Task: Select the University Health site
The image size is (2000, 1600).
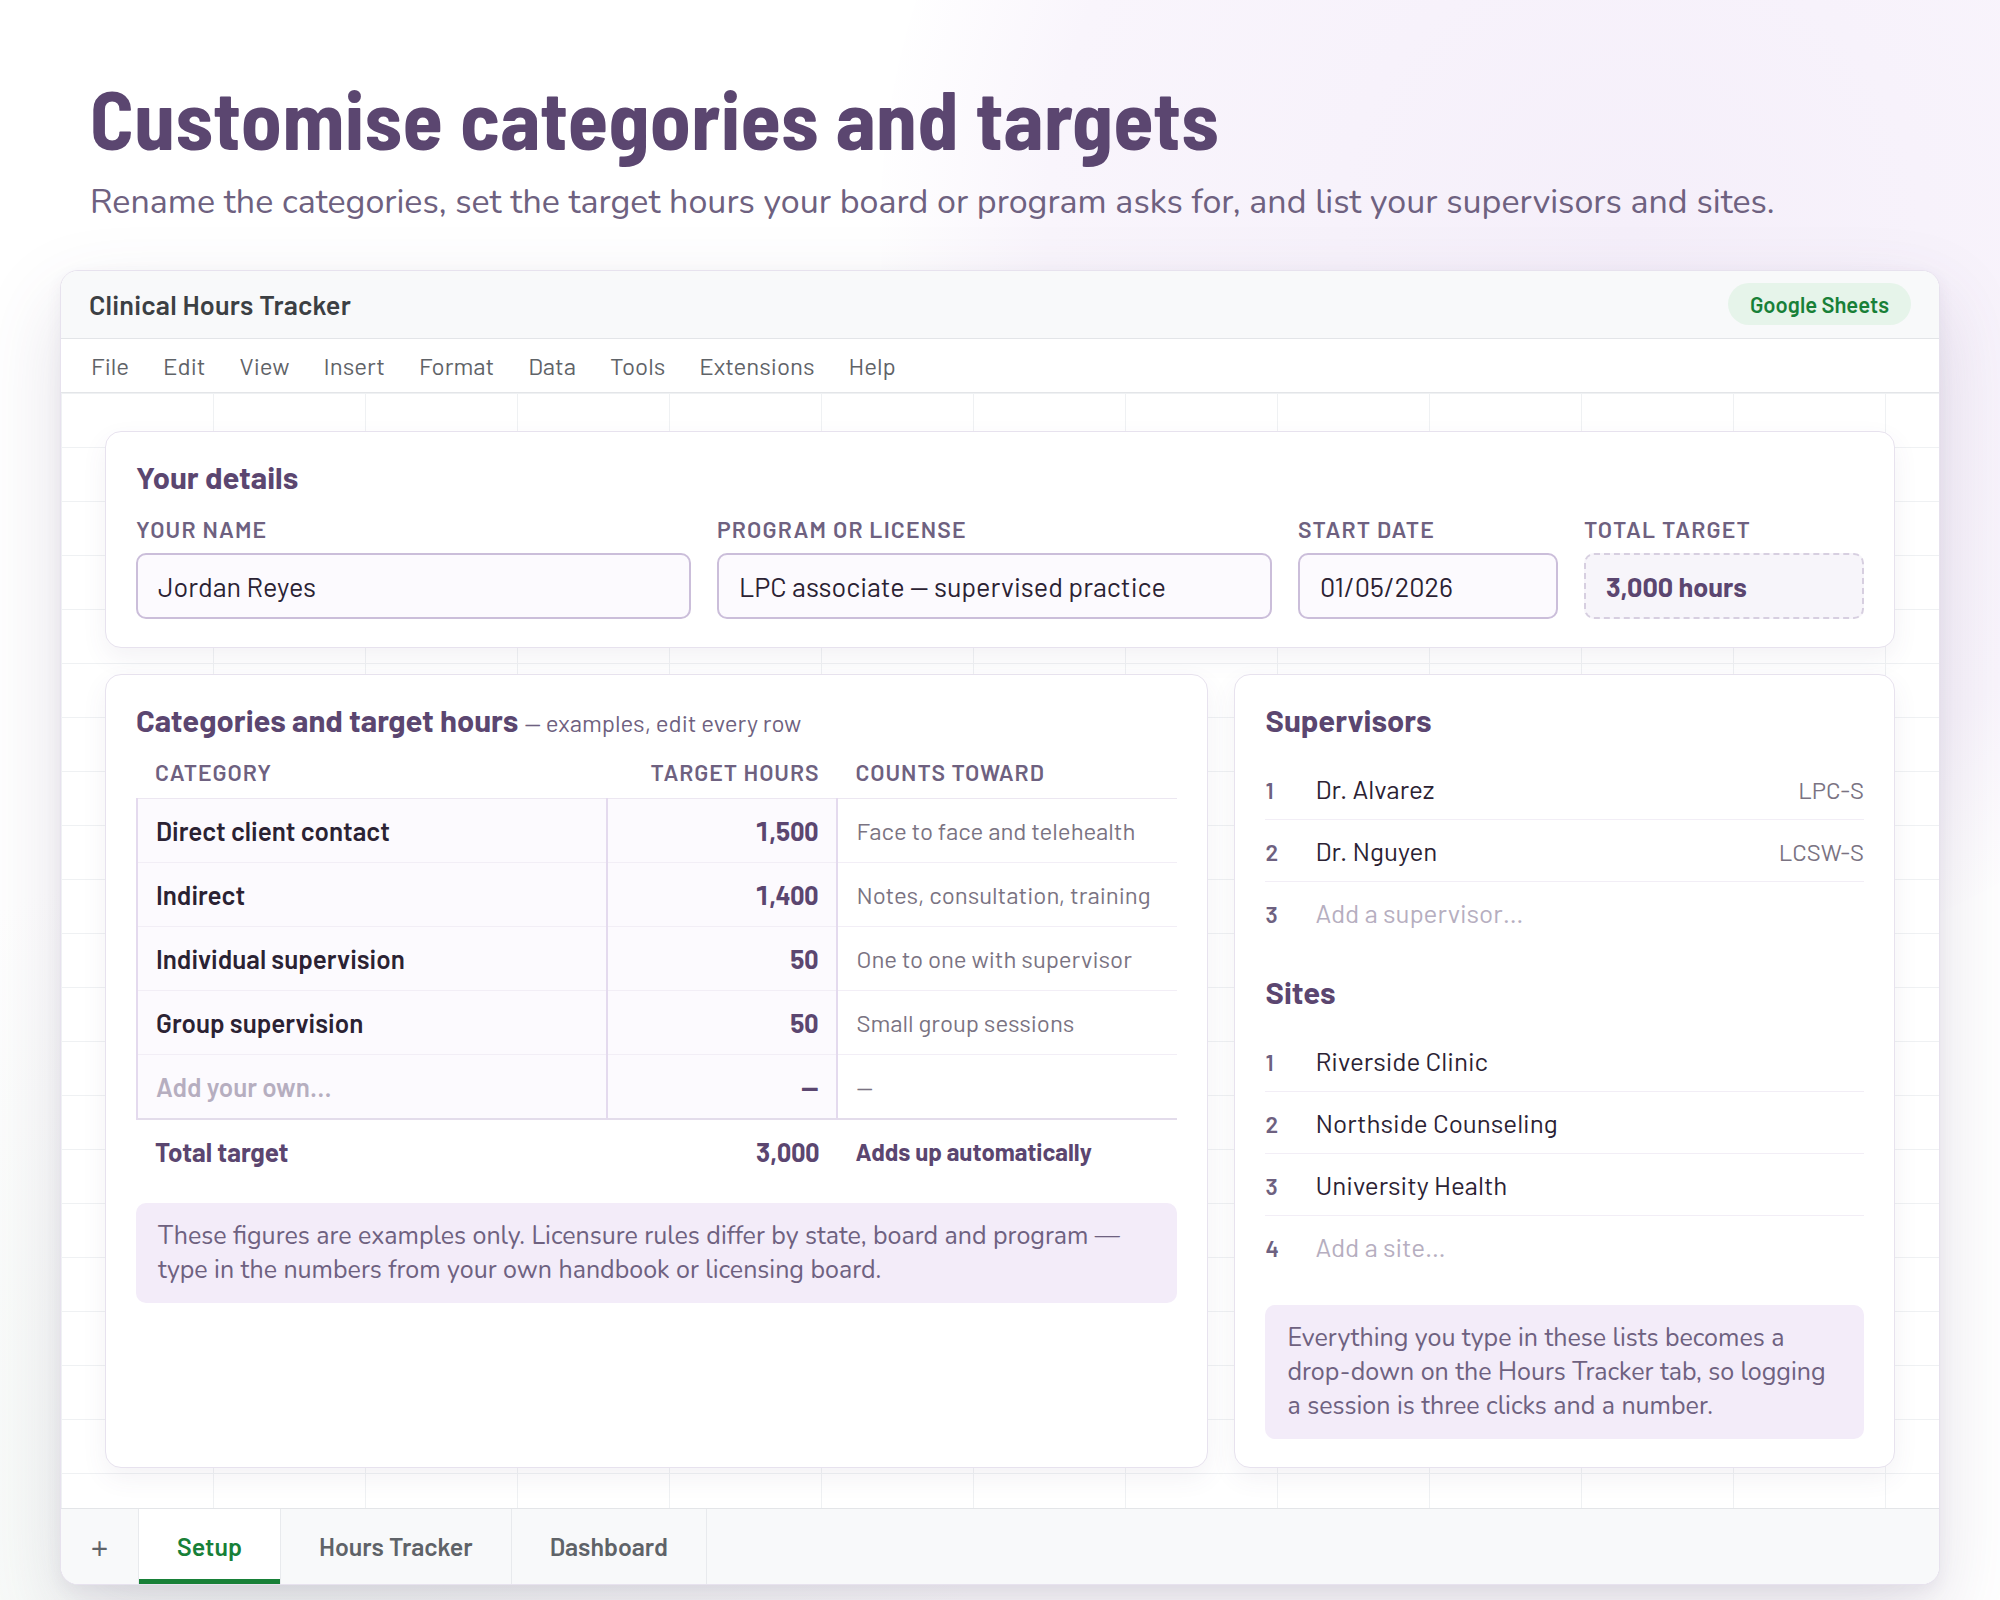Action: click(x=1564, y=1187)
